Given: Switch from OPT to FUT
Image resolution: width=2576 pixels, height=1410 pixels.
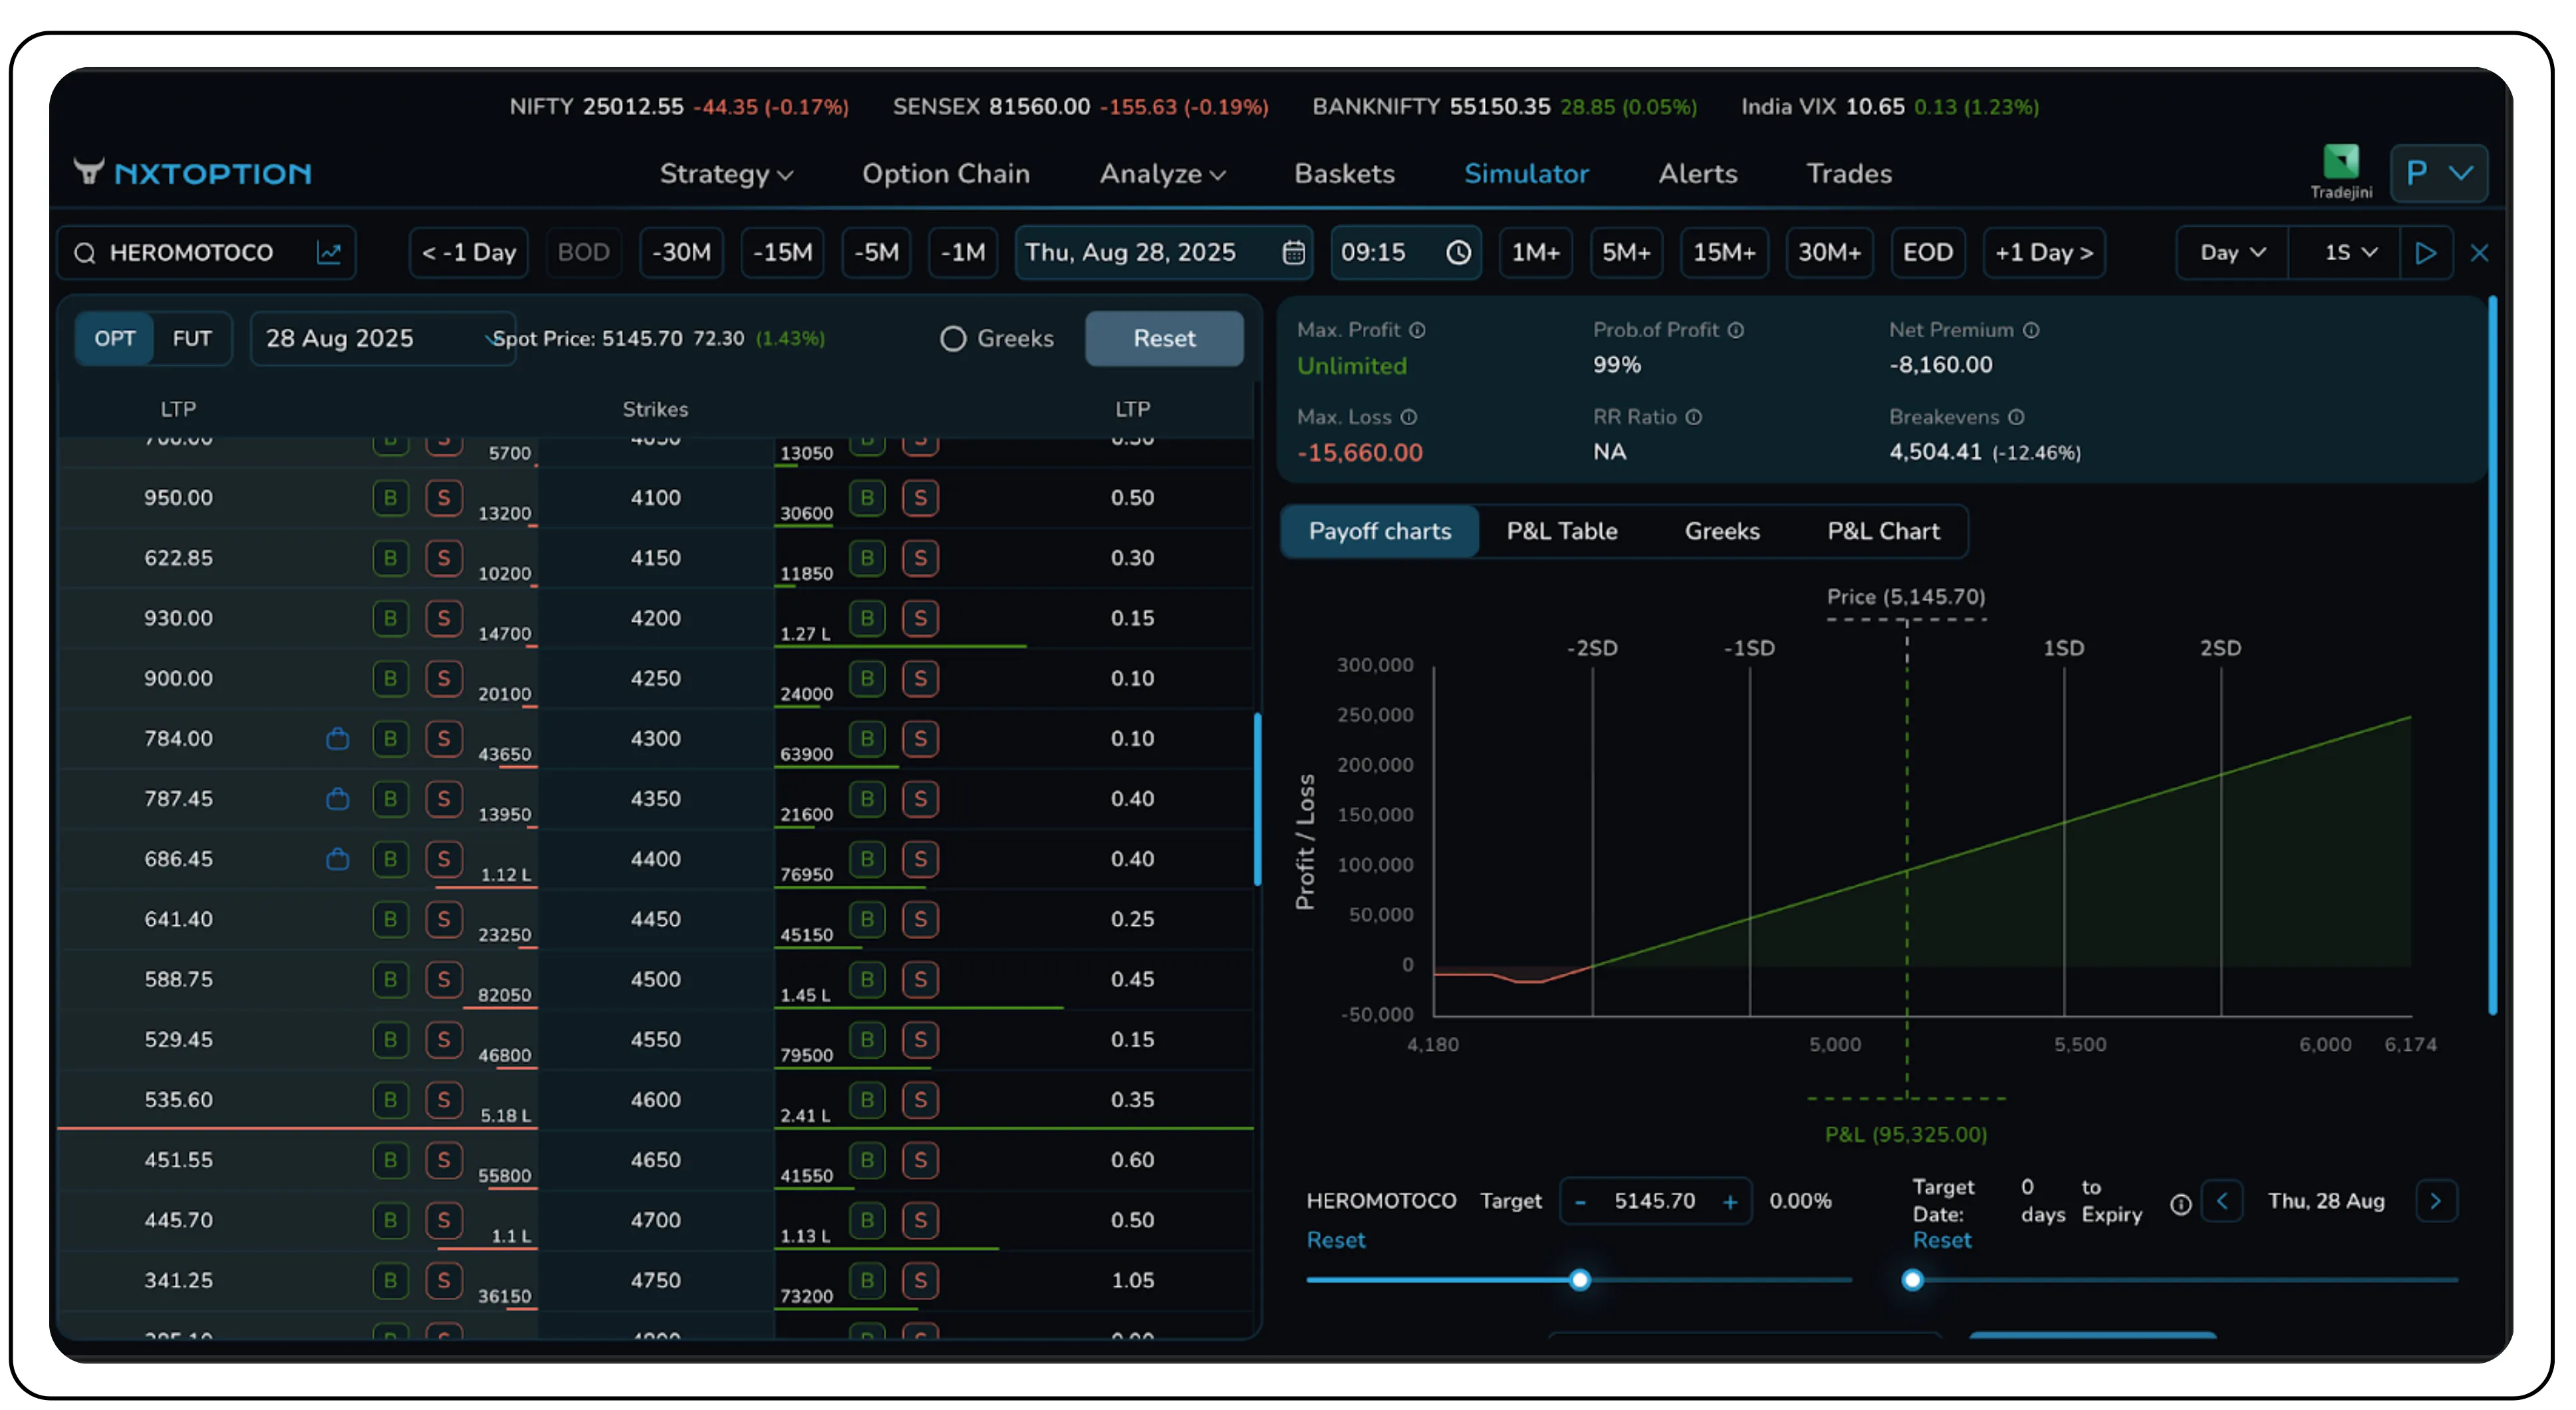Looking at the screenshot, I should pos(191,338).
